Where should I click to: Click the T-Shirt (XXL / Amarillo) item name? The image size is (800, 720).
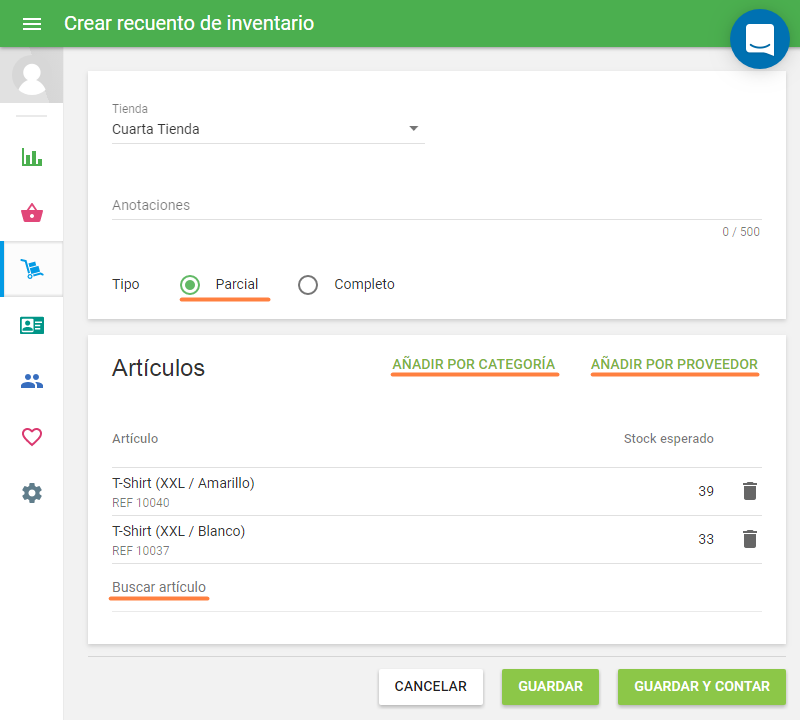pyautogui.click(x=183, y=483)
